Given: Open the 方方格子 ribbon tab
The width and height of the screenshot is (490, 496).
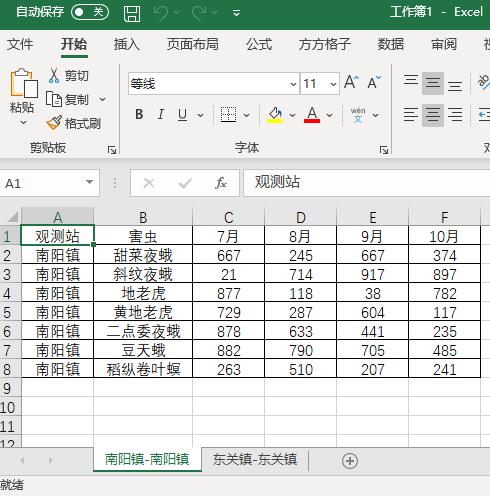Looking at the screenshot, I should 325,44.
